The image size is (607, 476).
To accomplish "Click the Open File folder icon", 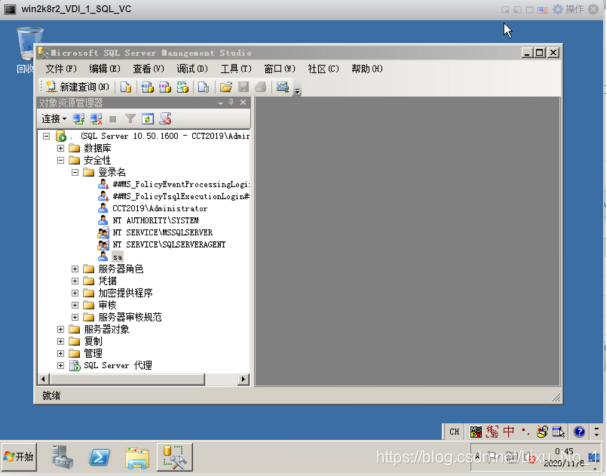I will [226, 87].
